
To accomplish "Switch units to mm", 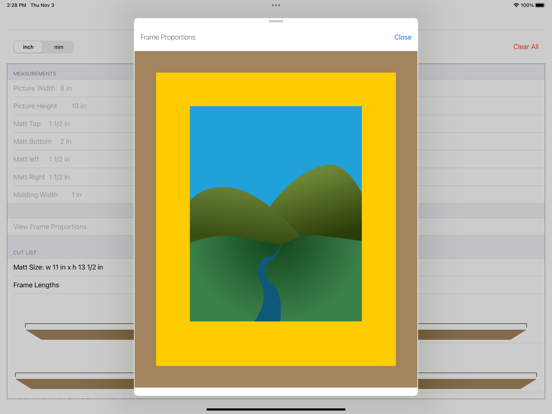I will [58, 47].
